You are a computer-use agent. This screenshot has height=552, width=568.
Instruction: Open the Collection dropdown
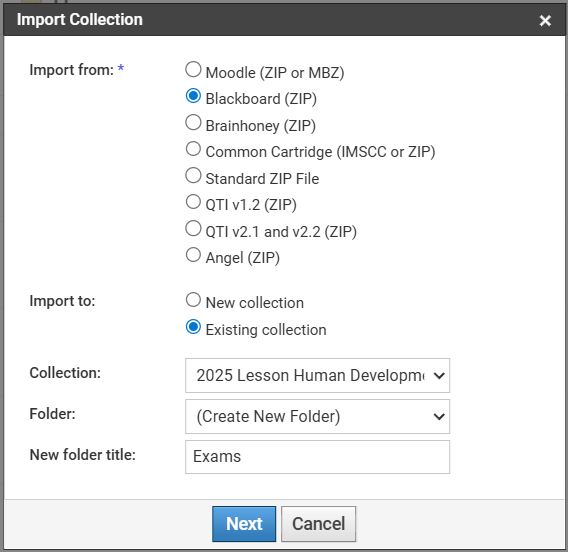click(x=317, y=375)
